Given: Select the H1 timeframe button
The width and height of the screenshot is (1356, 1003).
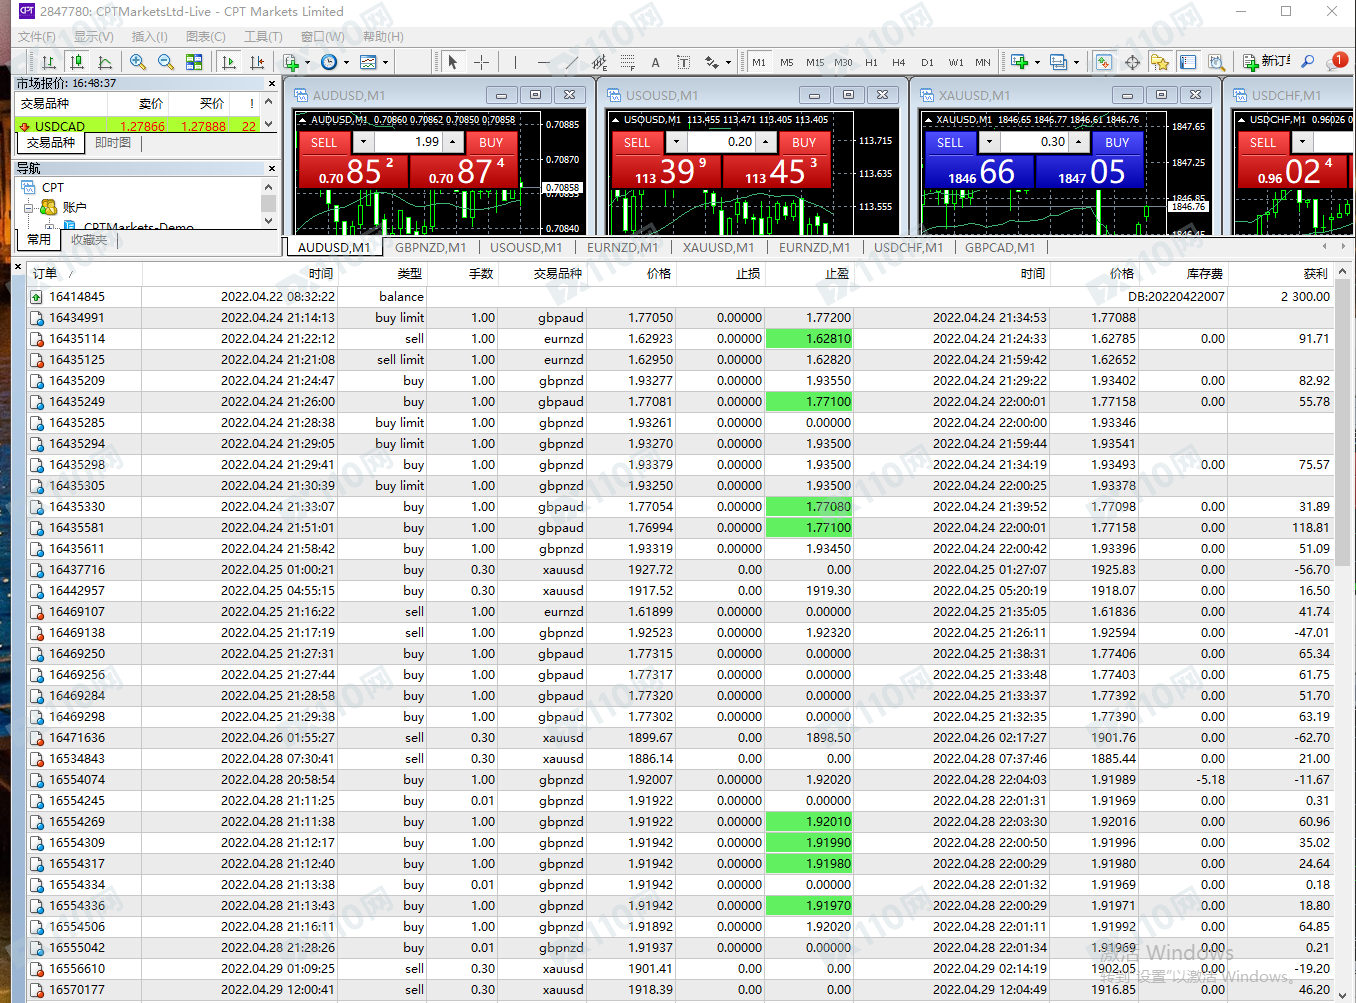Looking at the screenshot, I should [x=871, y=62].
